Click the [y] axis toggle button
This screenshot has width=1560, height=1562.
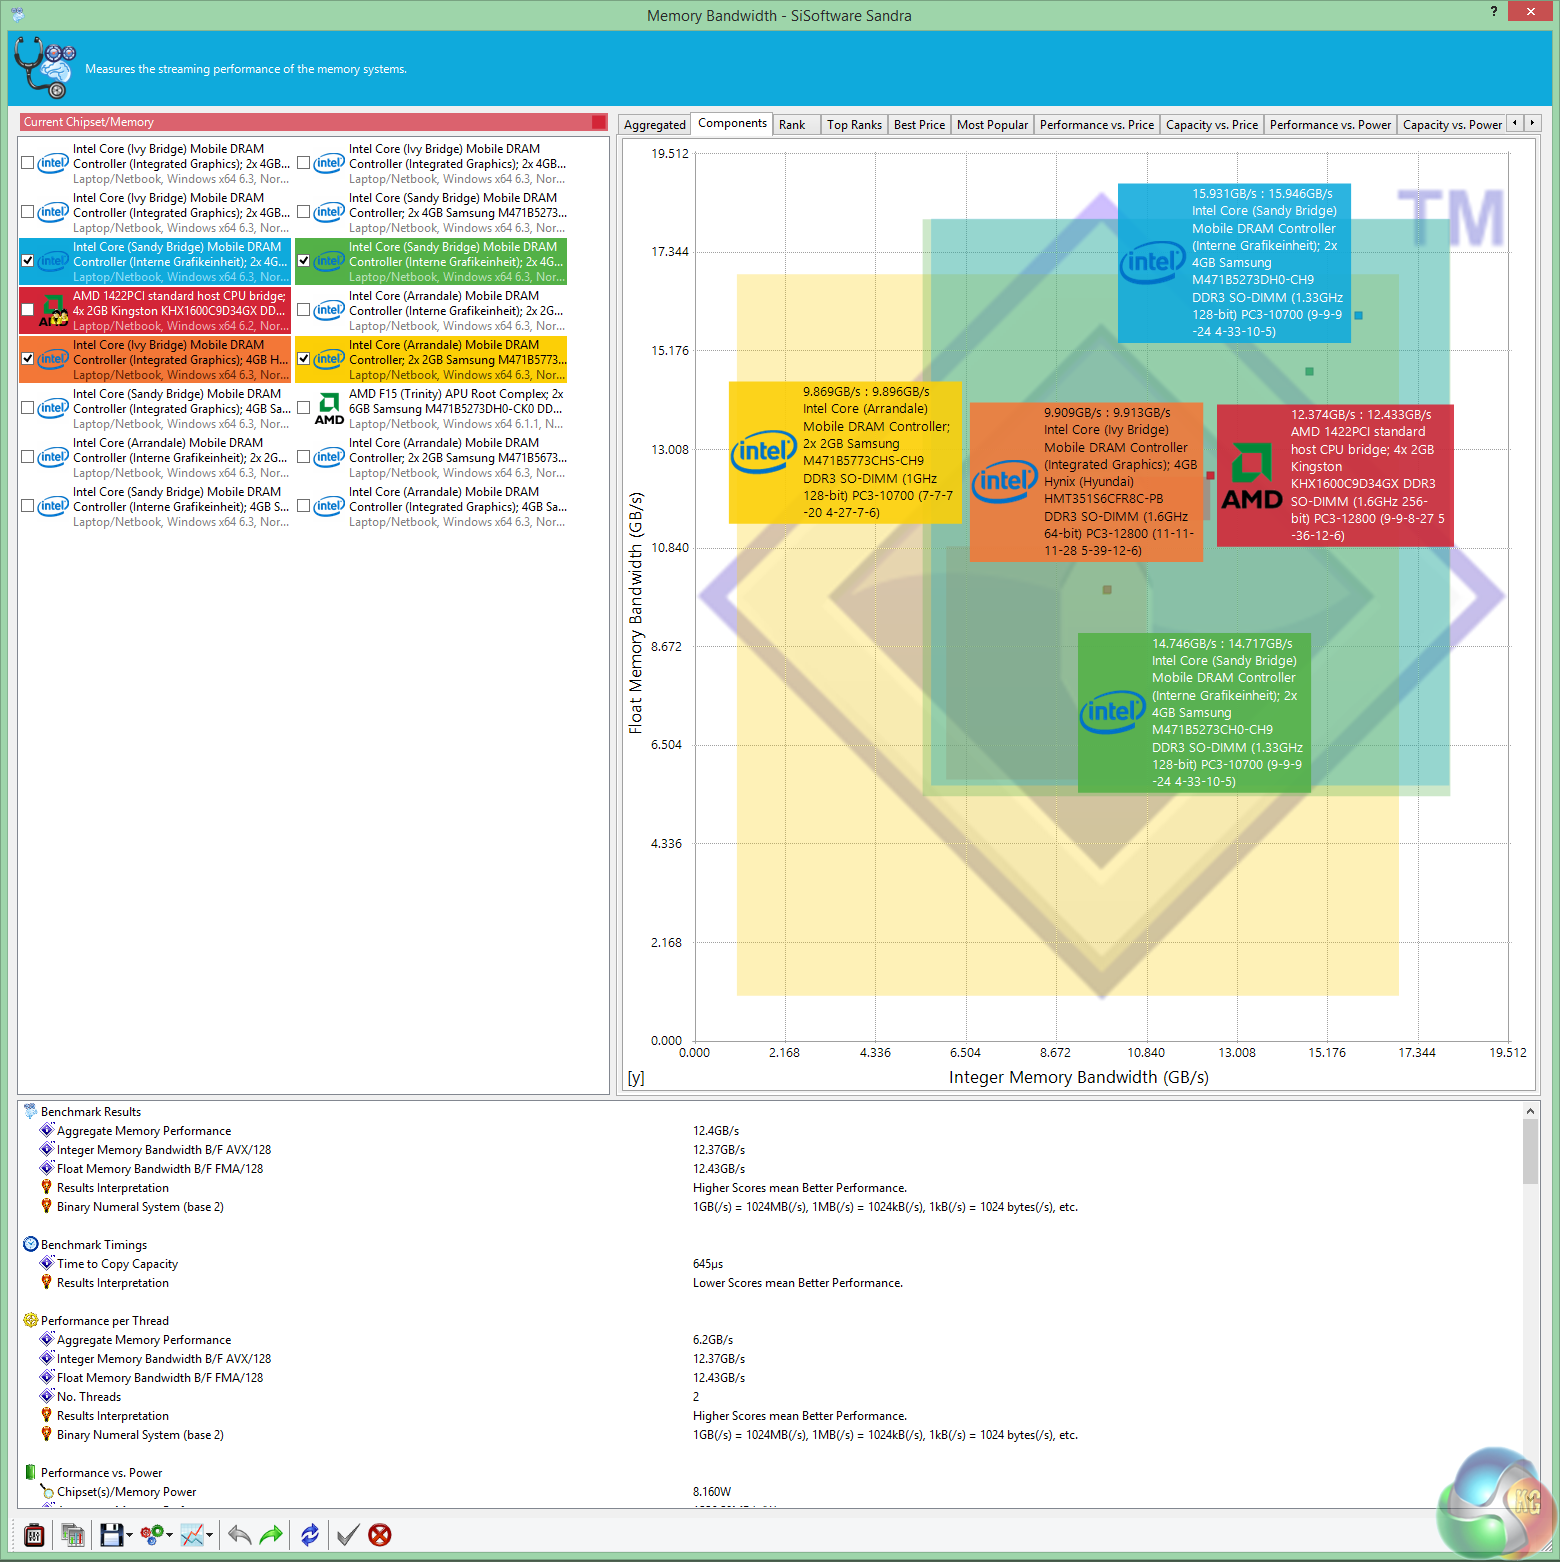pos(636,1078)
